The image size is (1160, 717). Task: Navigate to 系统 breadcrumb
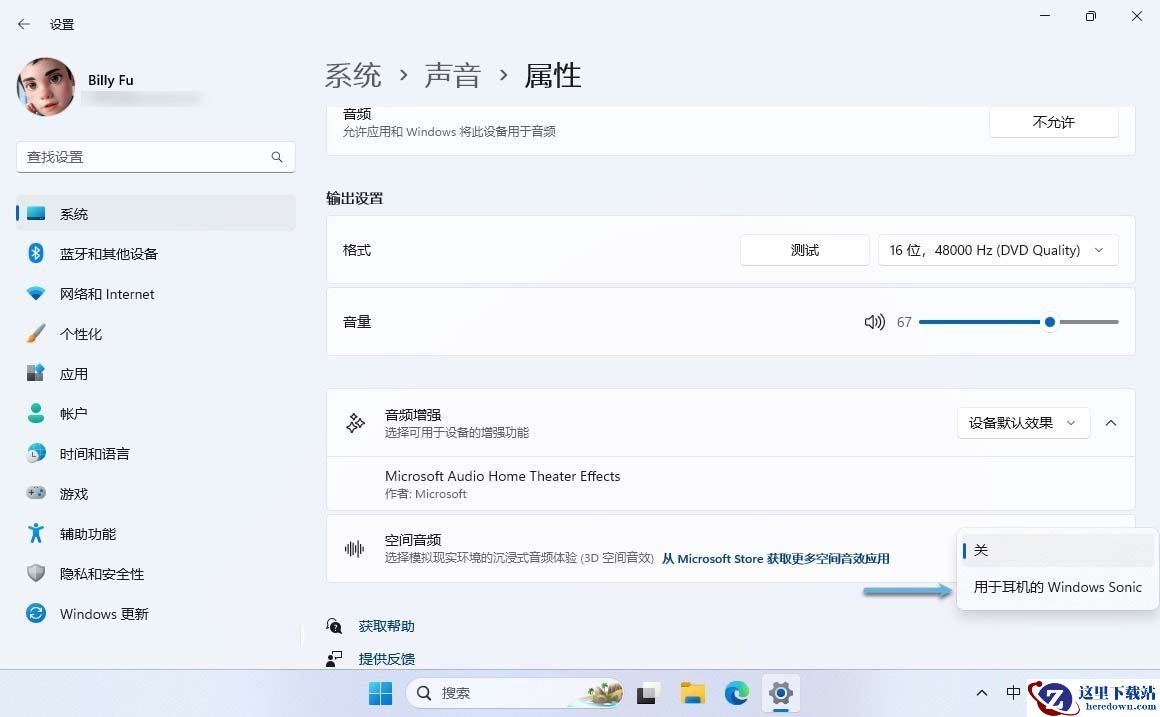[x=353, y=75]
